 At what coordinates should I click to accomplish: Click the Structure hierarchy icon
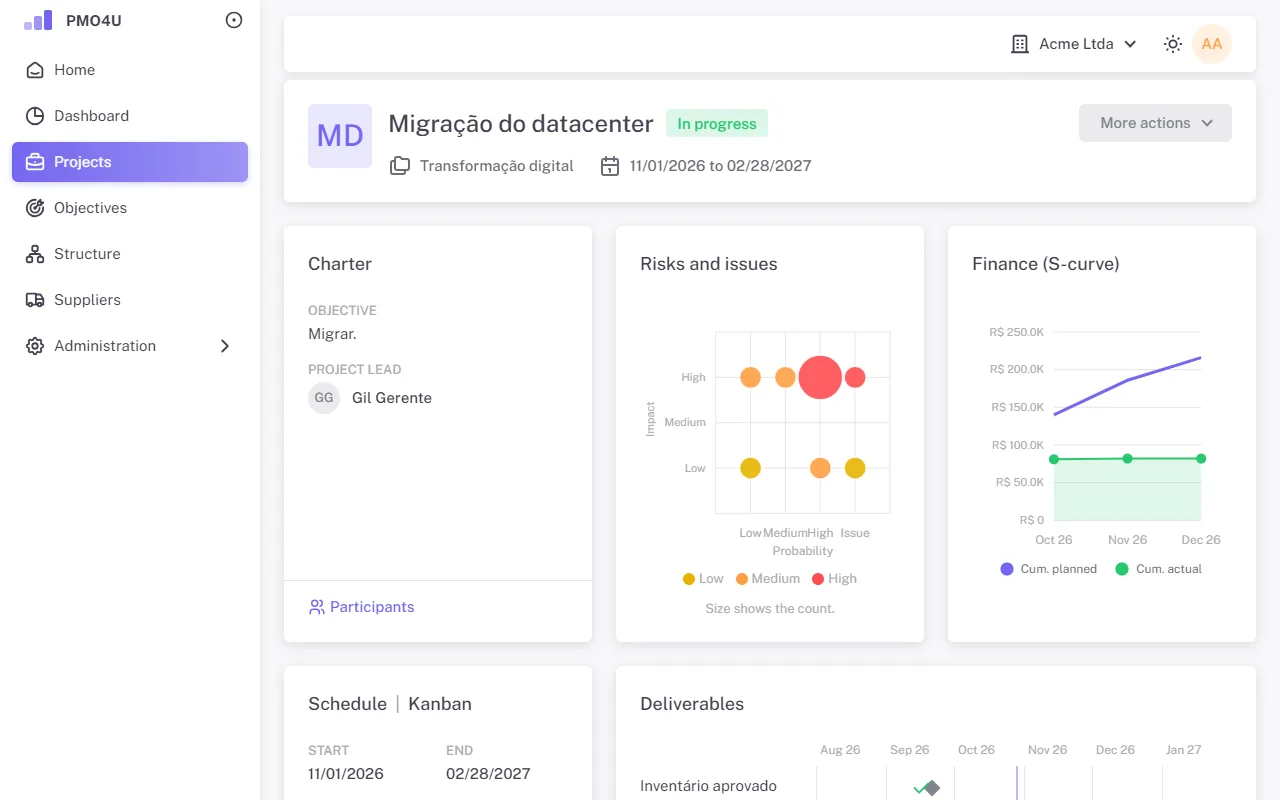35,254
